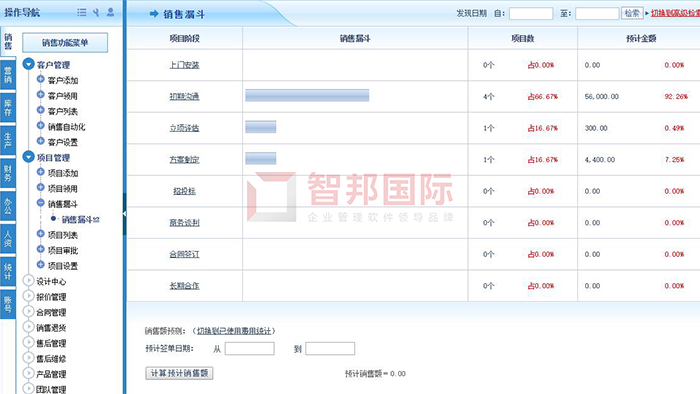Click the 56,000.00 amount cell
The image size is (700, 394).
pos(602,96)
